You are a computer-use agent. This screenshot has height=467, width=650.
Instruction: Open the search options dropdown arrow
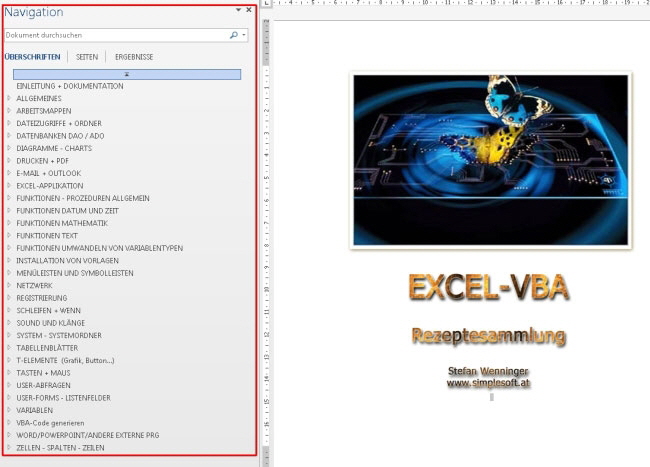244,35
